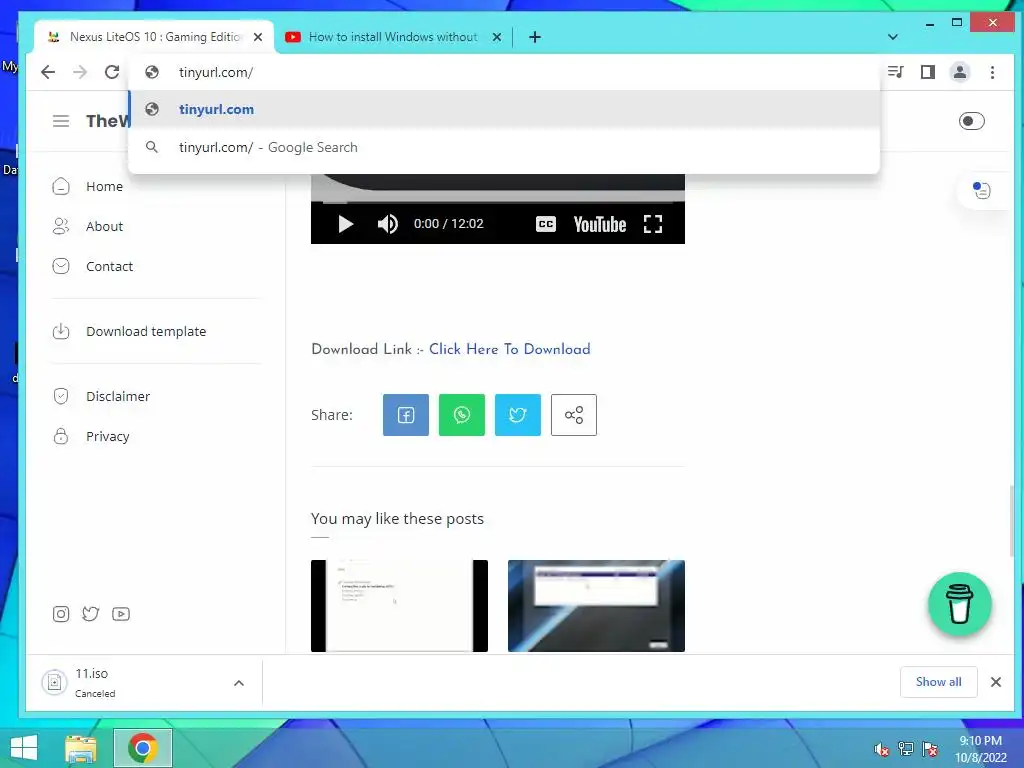1024x768 pixels.
Task: Open the second related post thumbnail
Action: coord(596,605)
